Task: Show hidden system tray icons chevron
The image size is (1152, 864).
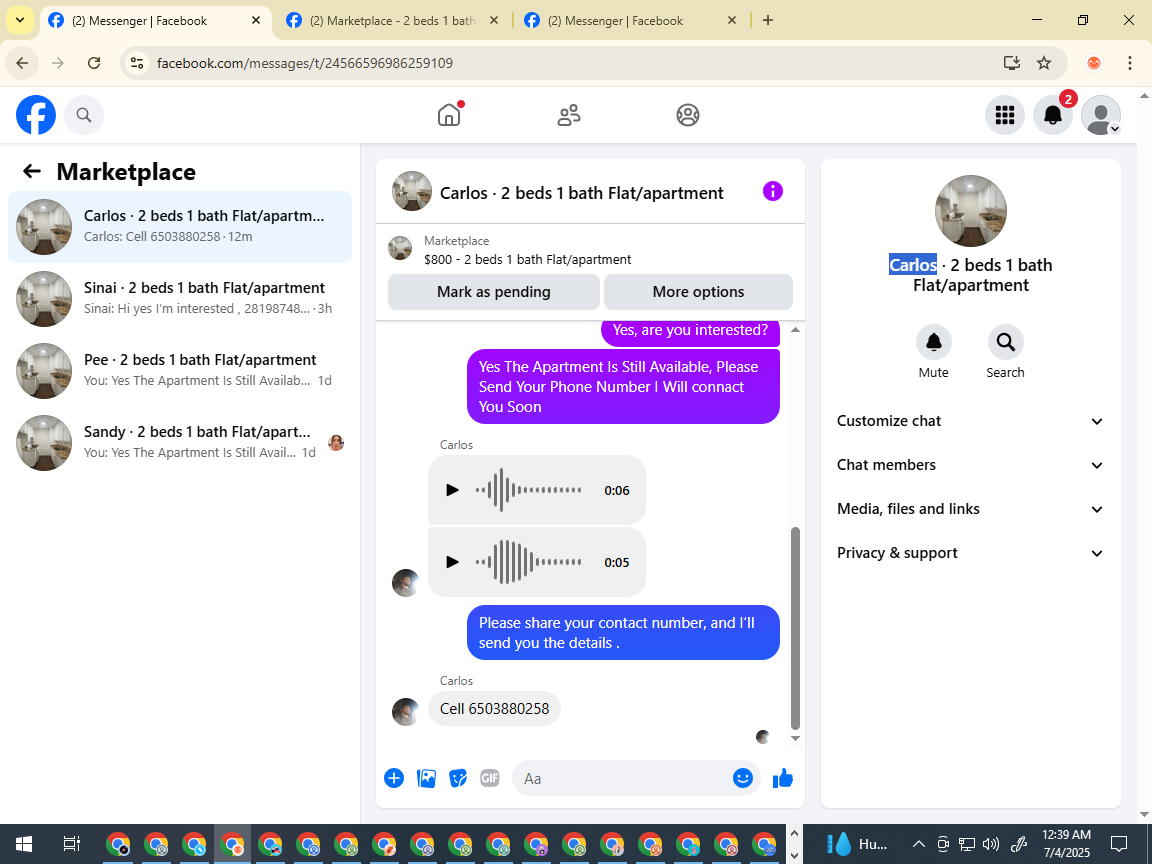Action: coord(918,843)
